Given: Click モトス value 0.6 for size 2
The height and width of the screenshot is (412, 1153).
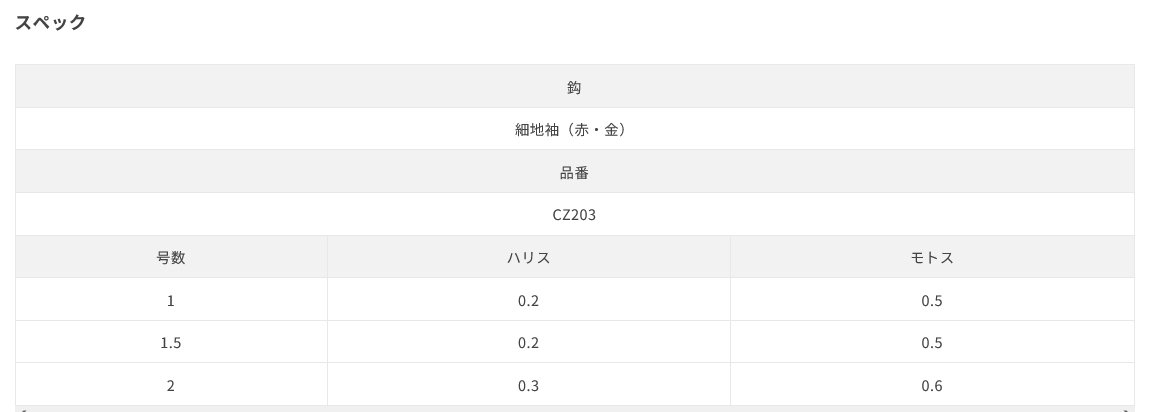Looking at the screenshot, I should [x=932, y=385].
